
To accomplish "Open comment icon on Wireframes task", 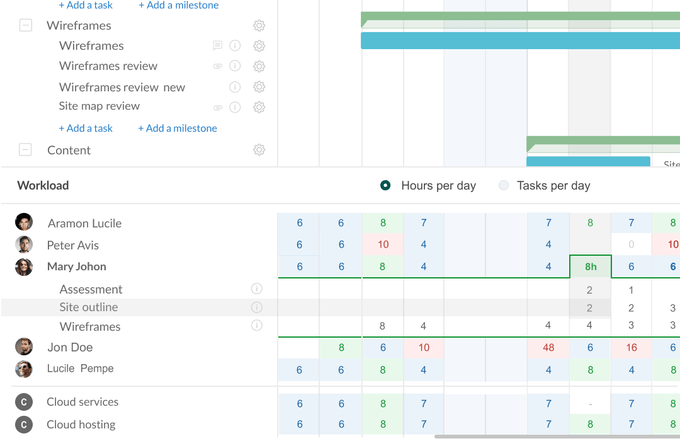I will [218, 46].
